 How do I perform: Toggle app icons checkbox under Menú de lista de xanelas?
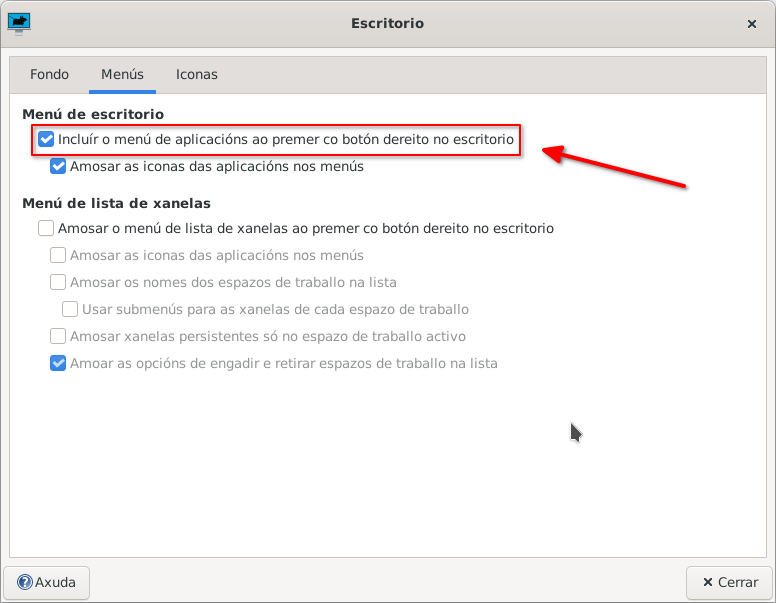tap(58, 255)
